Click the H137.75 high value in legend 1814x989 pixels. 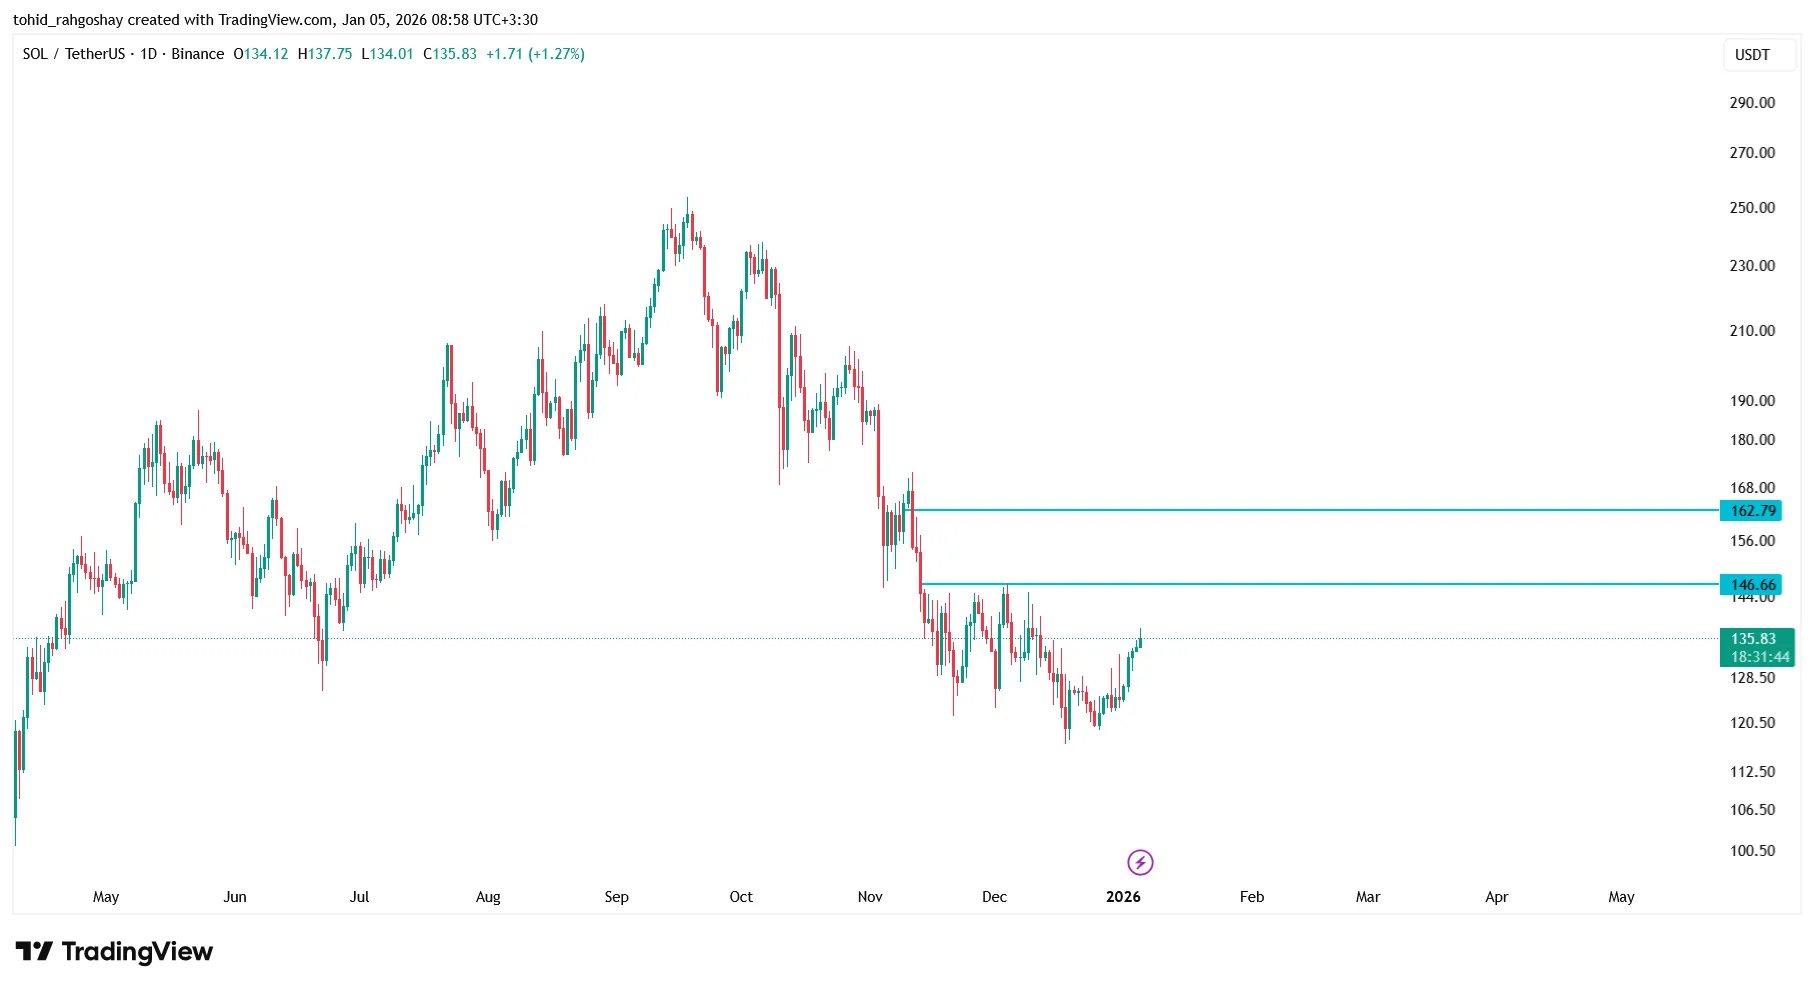click(x=325, y=54)
